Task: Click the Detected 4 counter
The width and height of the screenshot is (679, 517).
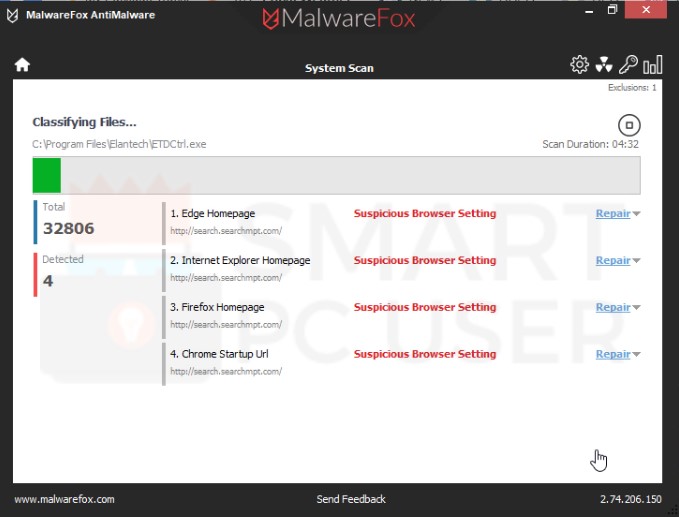Action: coord(60,274)
